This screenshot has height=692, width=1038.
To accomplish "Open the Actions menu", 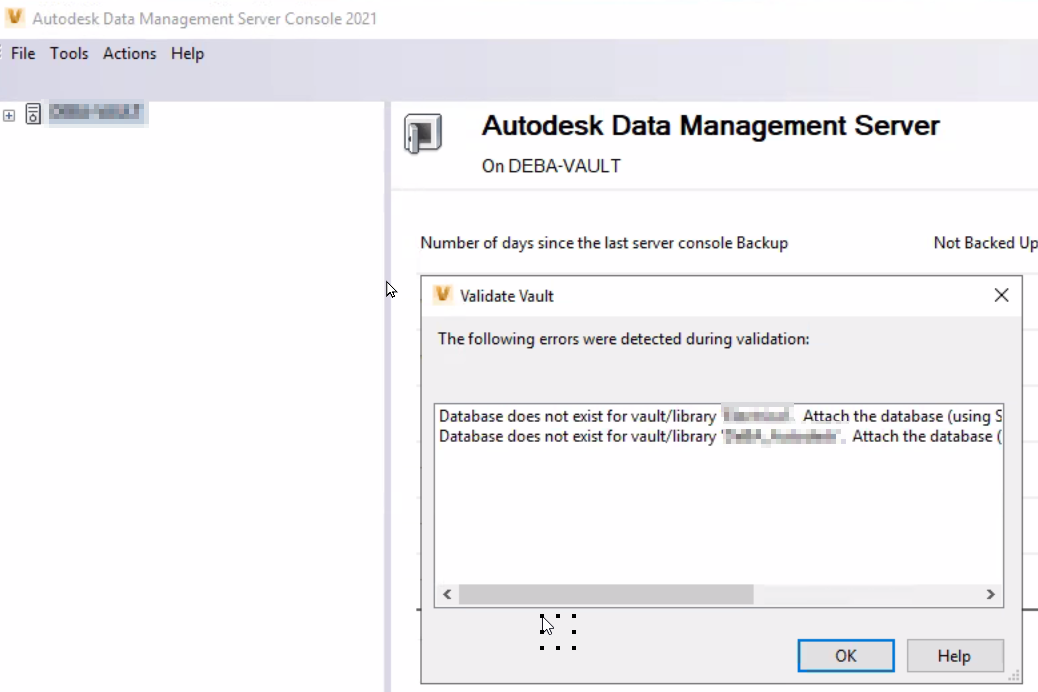I will pos(130,54).
